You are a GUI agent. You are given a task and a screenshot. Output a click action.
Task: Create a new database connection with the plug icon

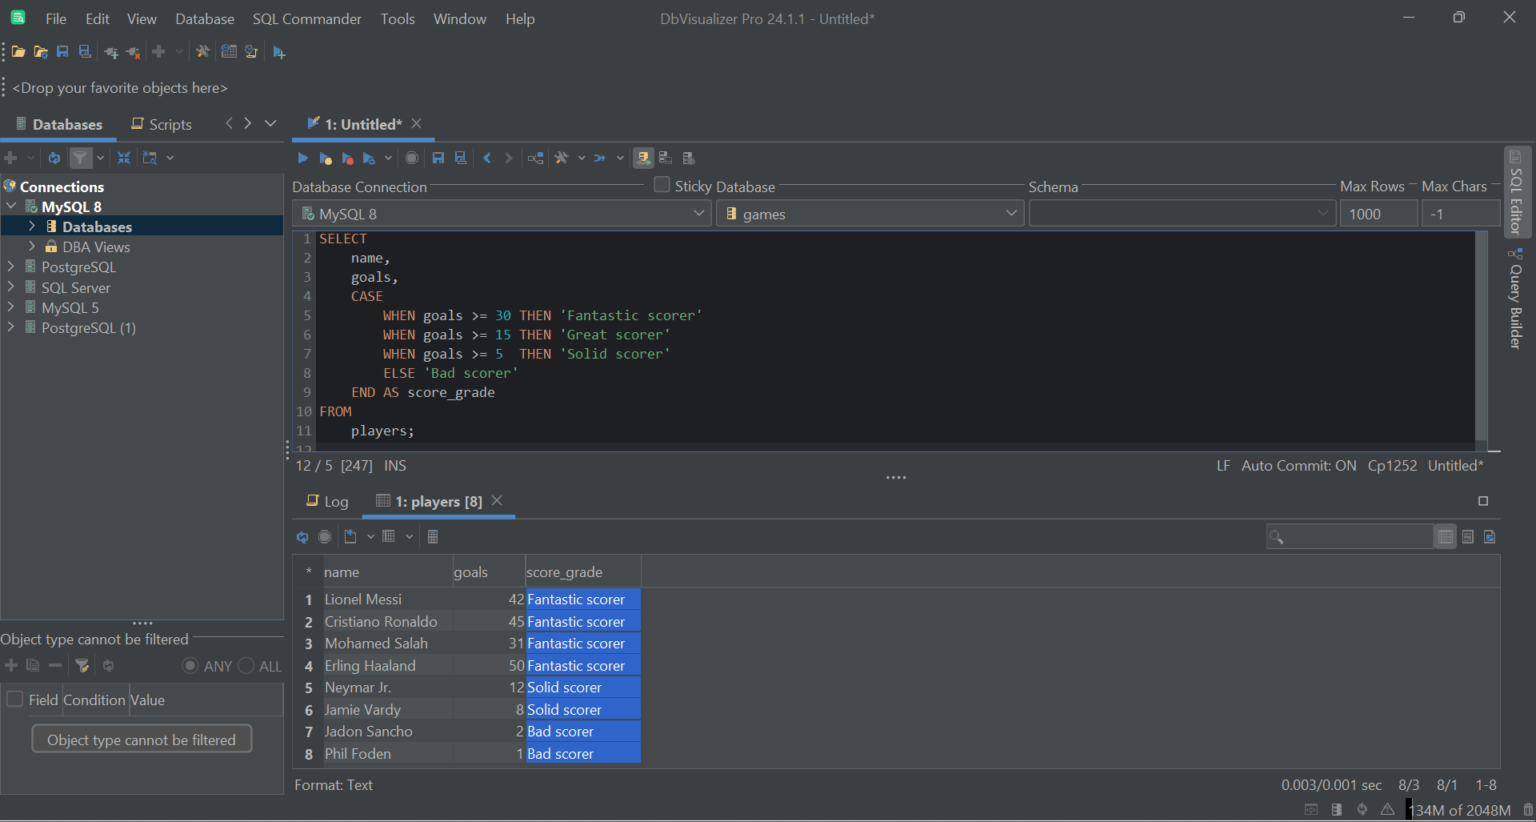coord(111,51)
